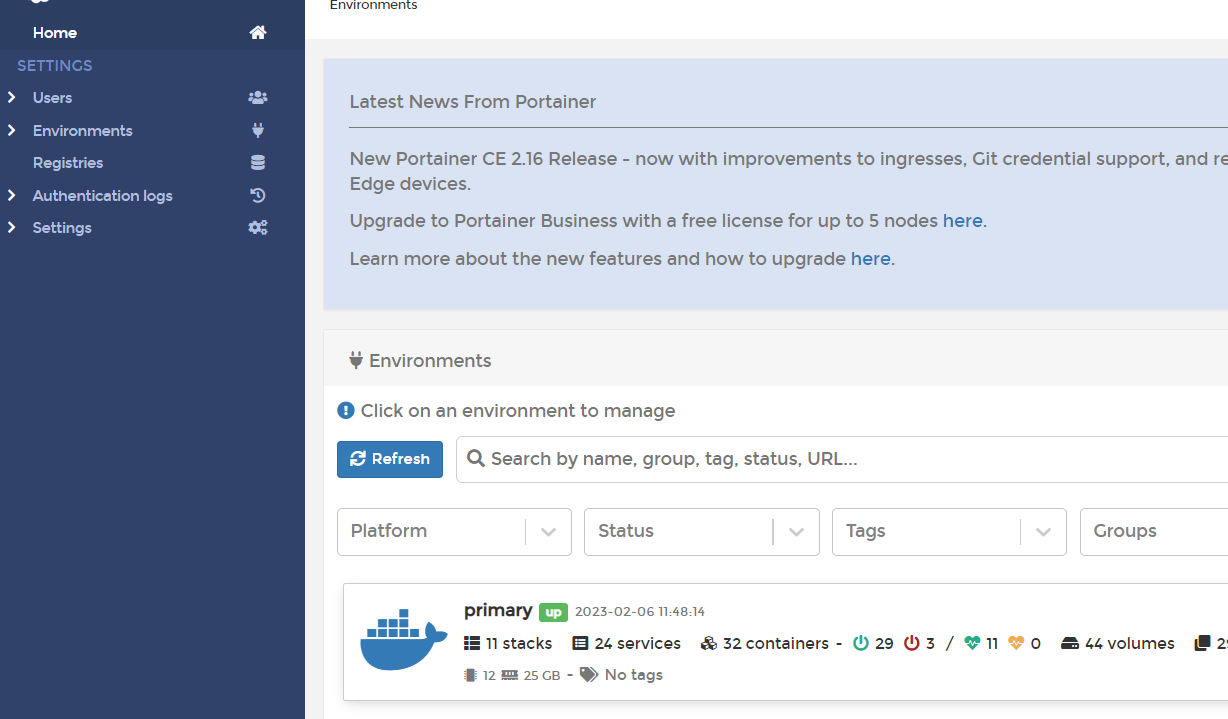Screen dimensions: 1228x719
Task: Click the timestamp 2023-02-06 11:48:14
Action: 640,612
